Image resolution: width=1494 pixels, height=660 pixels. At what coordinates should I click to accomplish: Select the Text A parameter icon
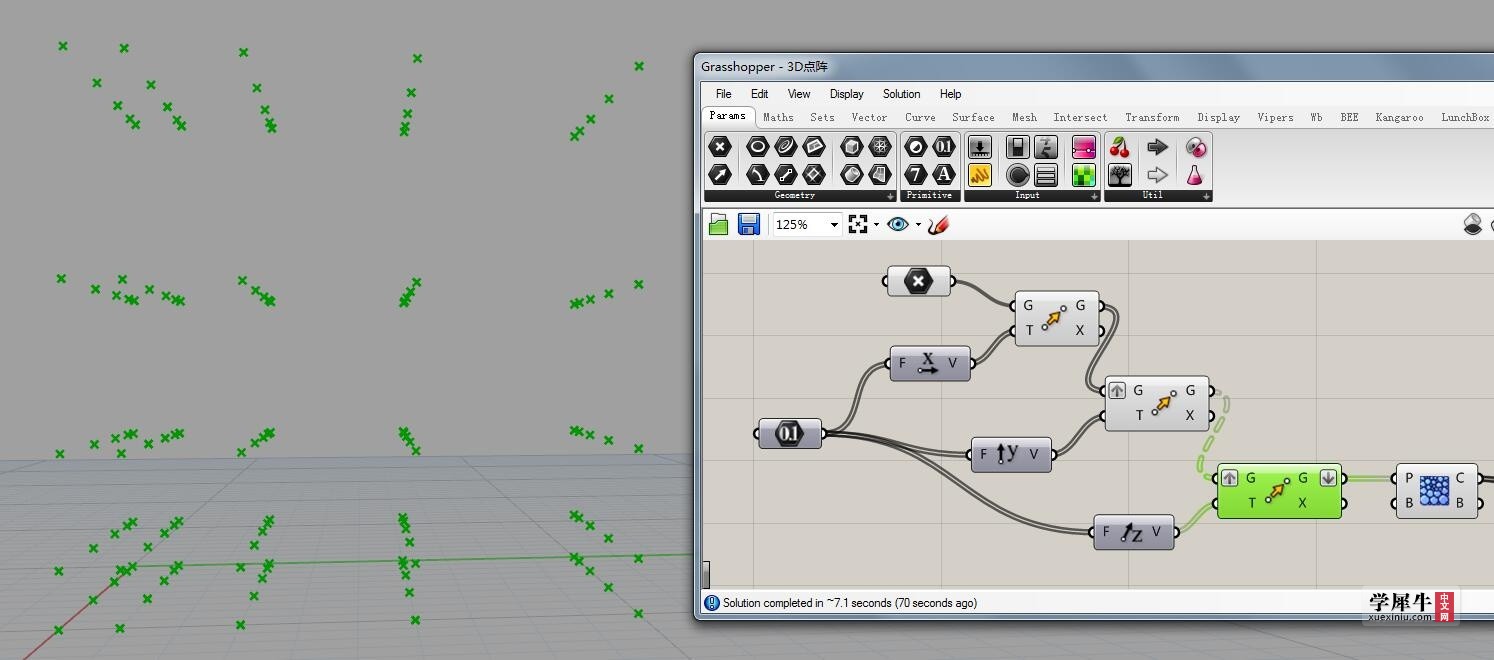944,175
